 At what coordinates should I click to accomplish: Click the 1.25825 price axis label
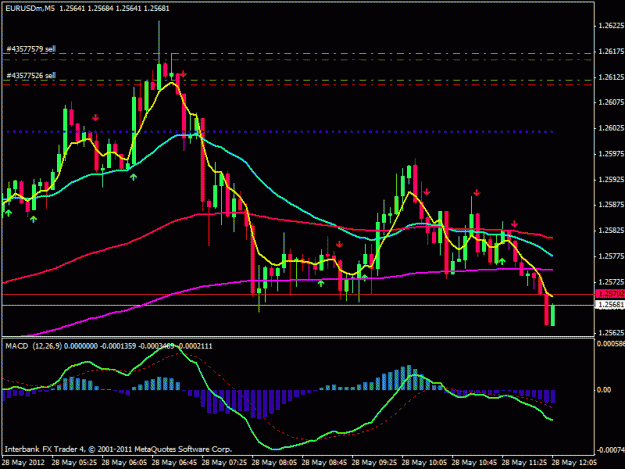(x=611, y=230)
